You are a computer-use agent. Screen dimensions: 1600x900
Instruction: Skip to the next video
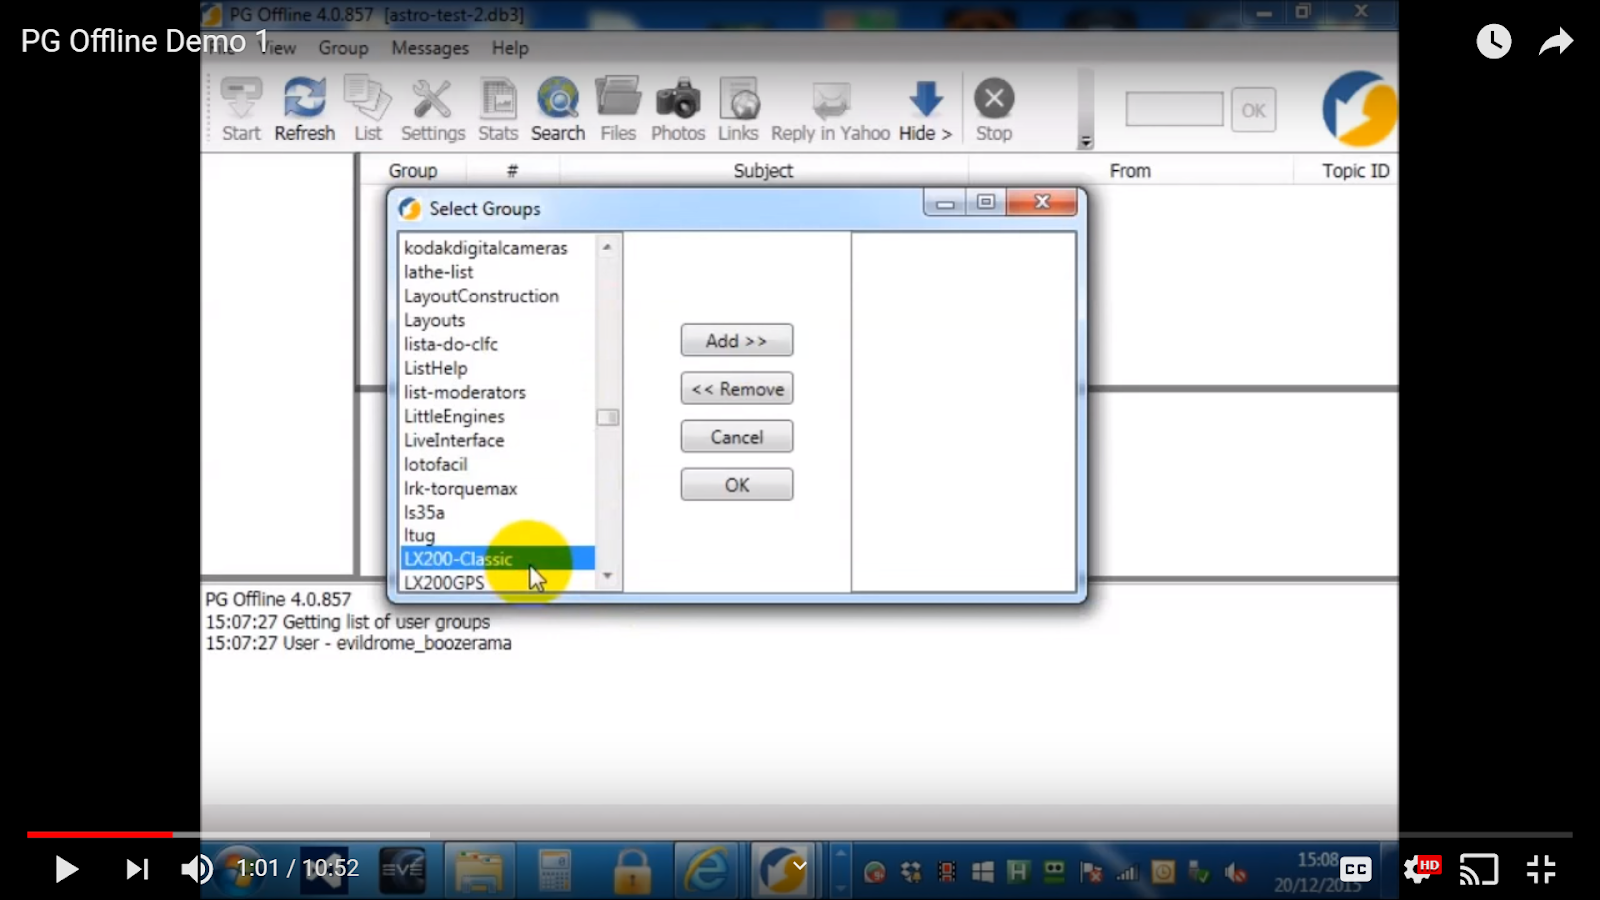137,869
